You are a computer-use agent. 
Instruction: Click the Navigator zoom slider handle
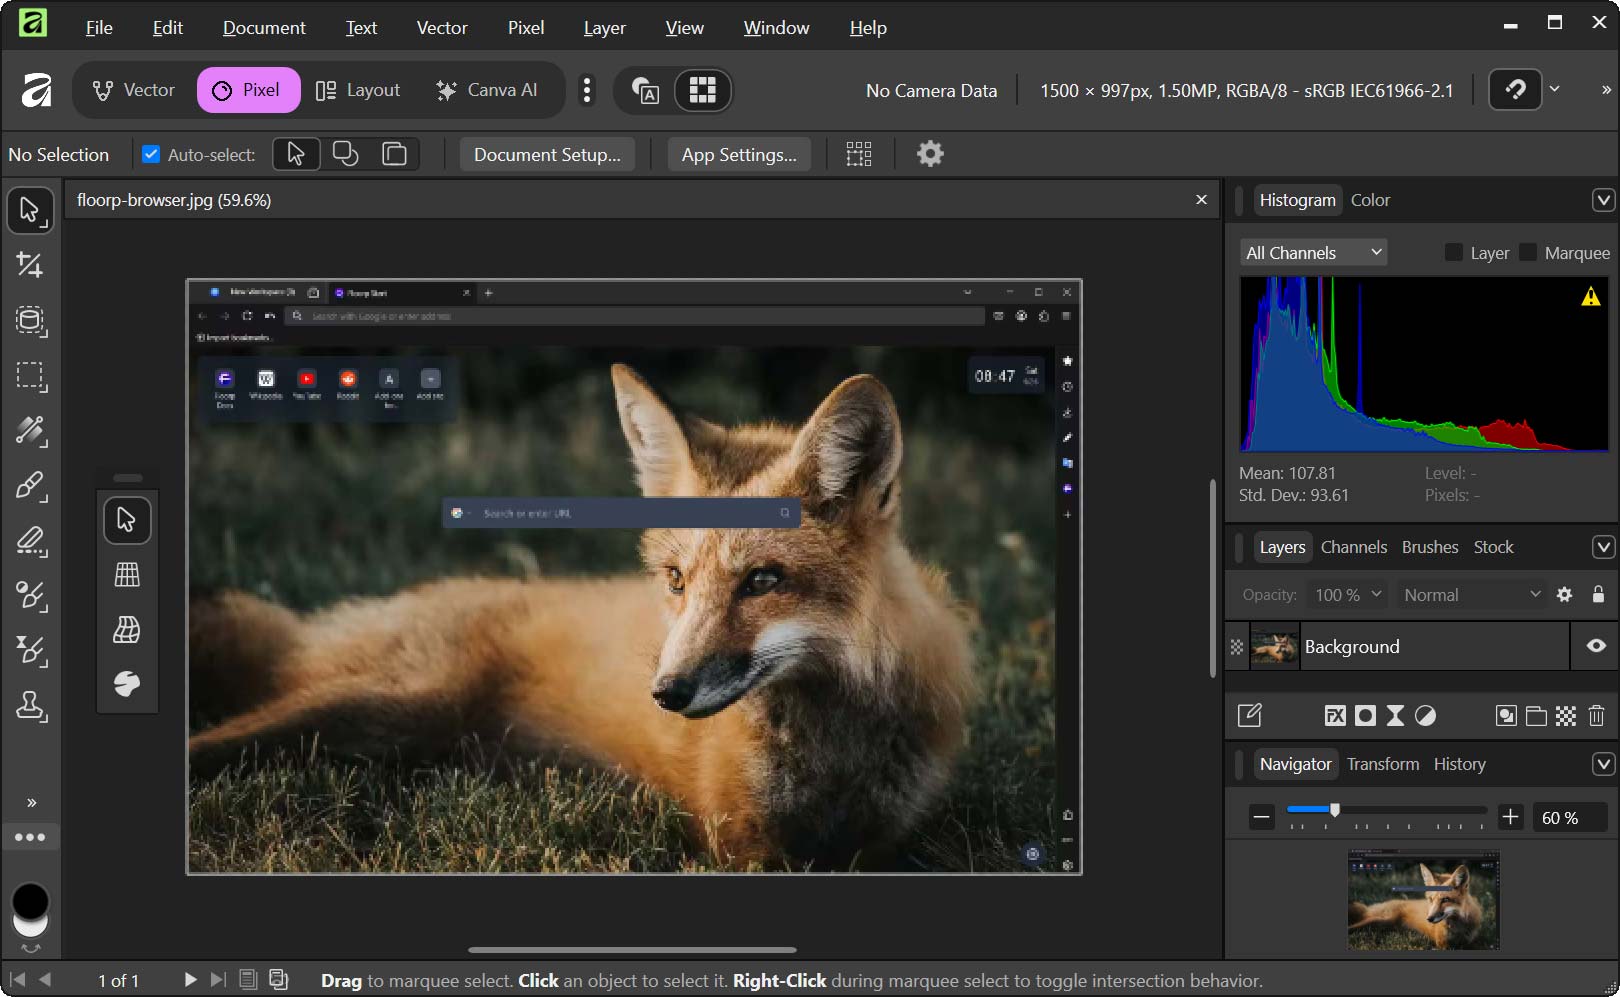point(1334,810)
